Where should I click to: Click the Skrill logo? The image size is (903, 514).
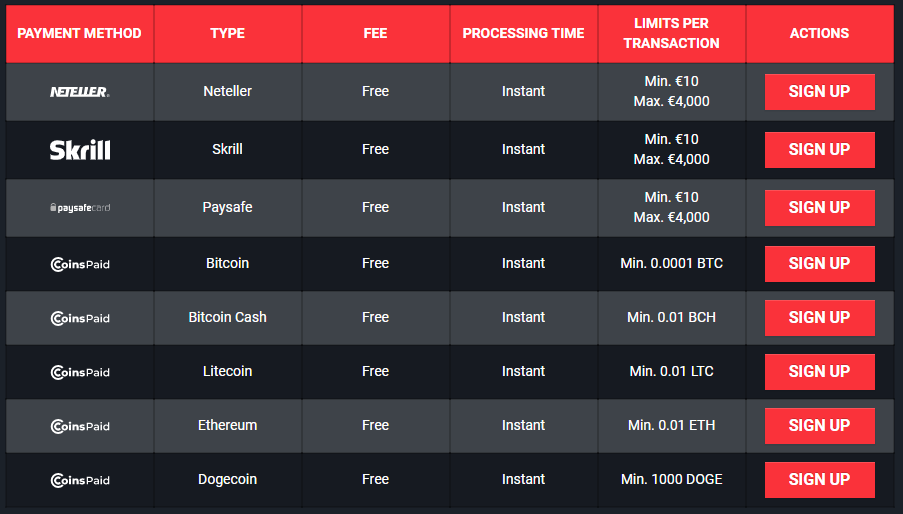pos(79,150)
